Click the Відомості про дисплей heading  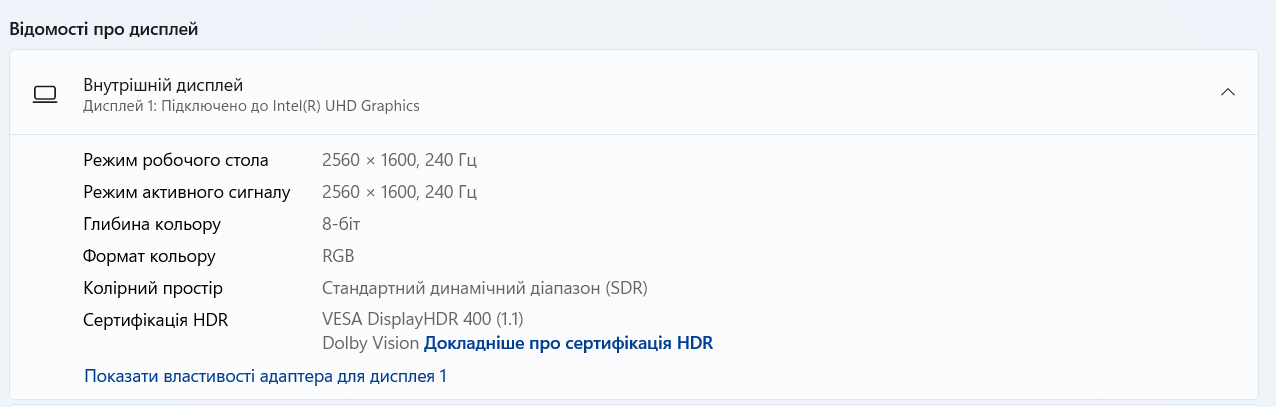104,29
